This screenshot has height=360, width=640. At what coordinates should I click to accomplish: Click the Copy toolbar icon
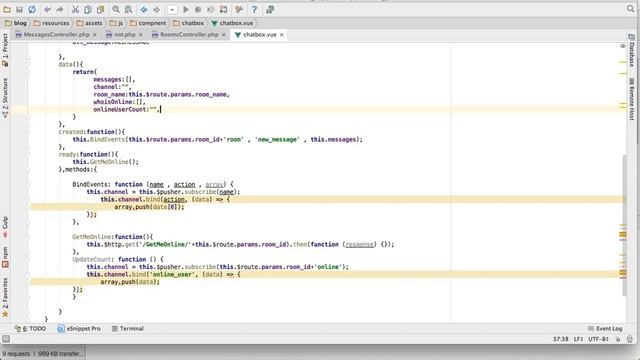[x=88, y=9]
